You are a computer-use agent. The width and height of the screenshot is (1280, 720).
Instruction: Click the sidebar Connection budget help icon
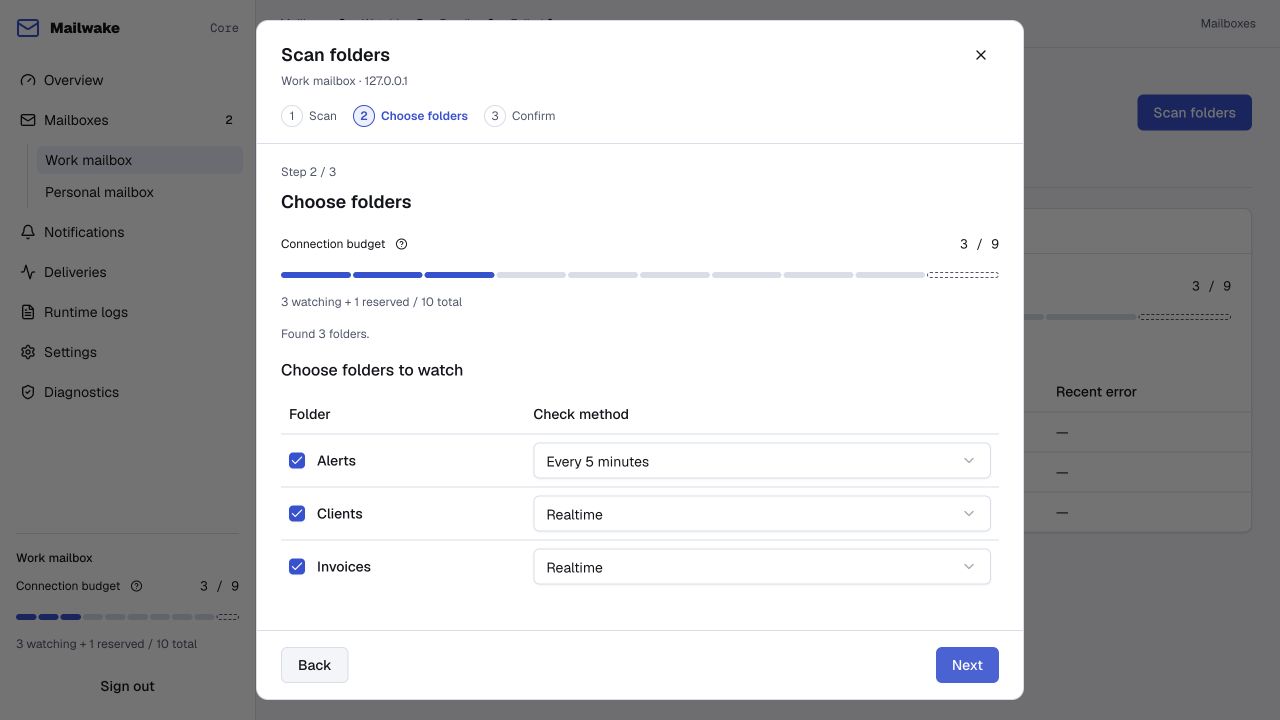(x=137, y=586)
